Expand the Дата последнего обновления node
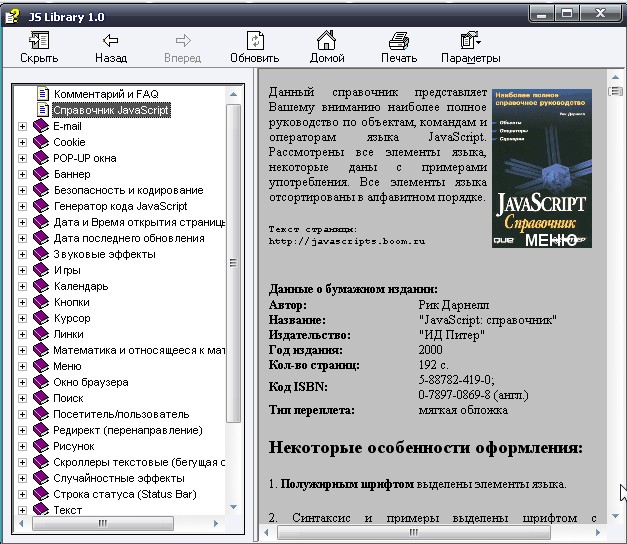Image resolution: width=627 pixels, height=544 pixels. [x=22, y=238]
